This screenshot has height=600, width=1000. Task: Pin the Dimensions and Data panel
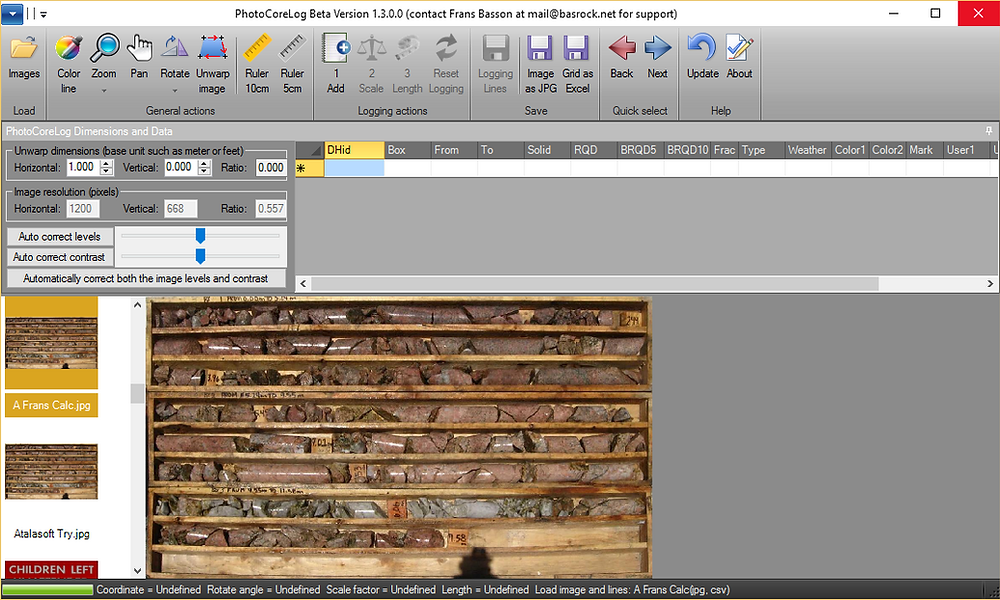click(989, 131)
